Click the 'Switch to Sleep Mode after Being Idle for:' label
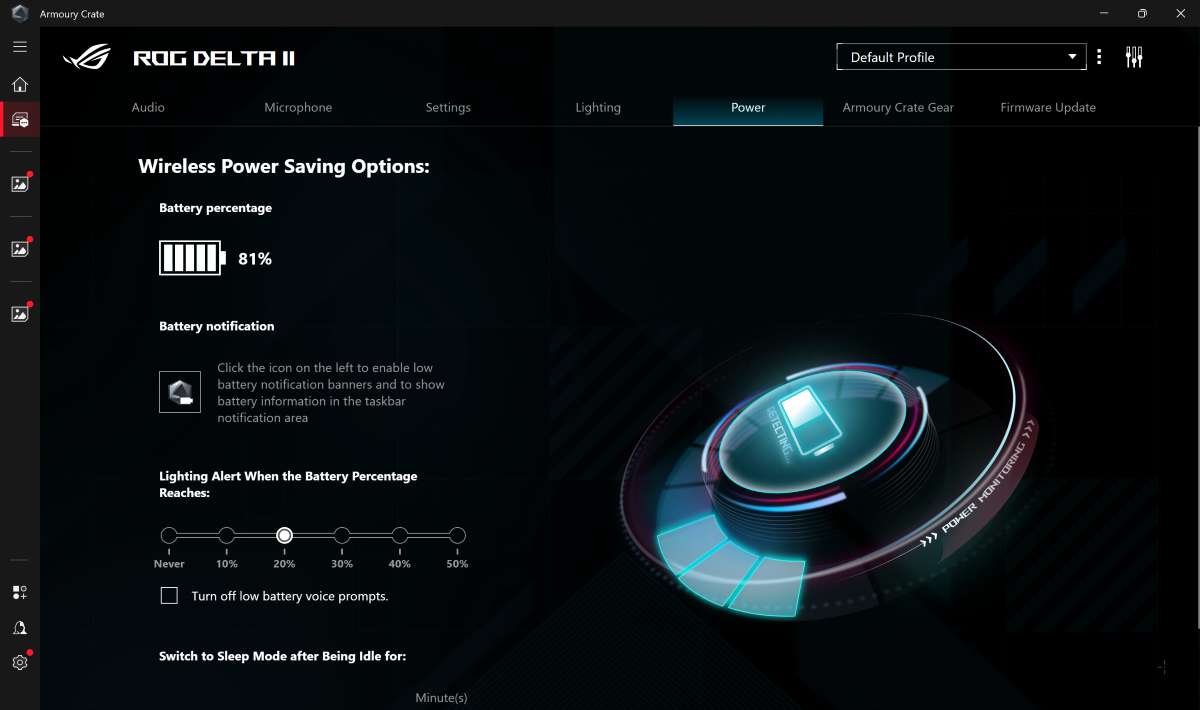Viewport: 1200px width, 710px height. click(282, 656)
